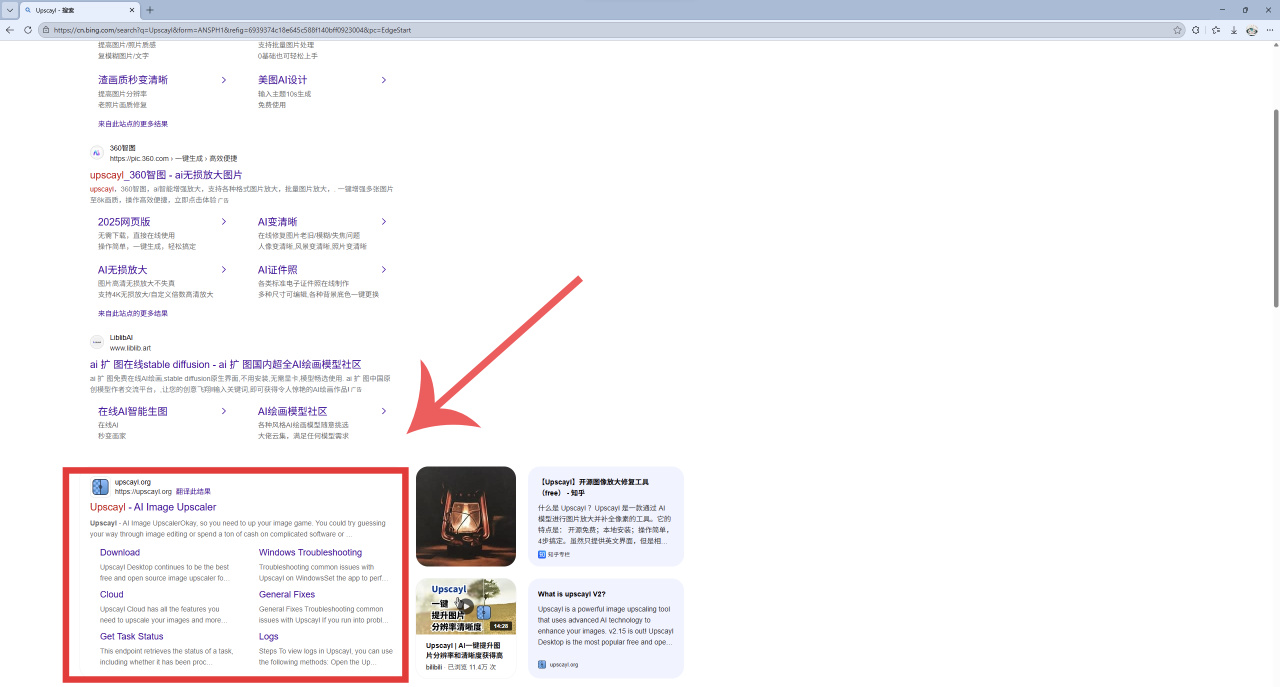This screenshot has width=1280, height=687.
Task: Click the chevron next to AI证件照
Action: [x=383, y=270]
